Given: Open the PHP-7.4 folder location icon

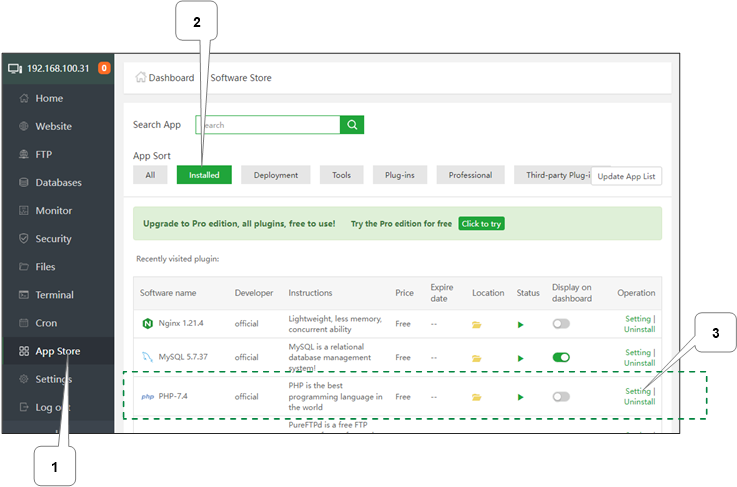Looking at the screenshot, I should pyautogui.click(x=477, y=397).
